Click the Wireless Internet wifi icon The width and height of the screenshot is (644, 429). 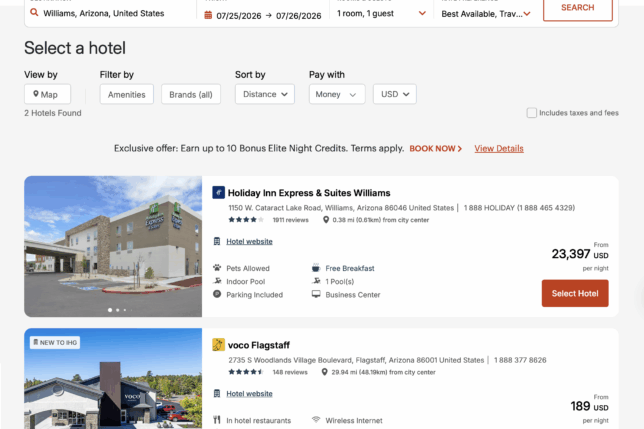[x=316, y=420]
